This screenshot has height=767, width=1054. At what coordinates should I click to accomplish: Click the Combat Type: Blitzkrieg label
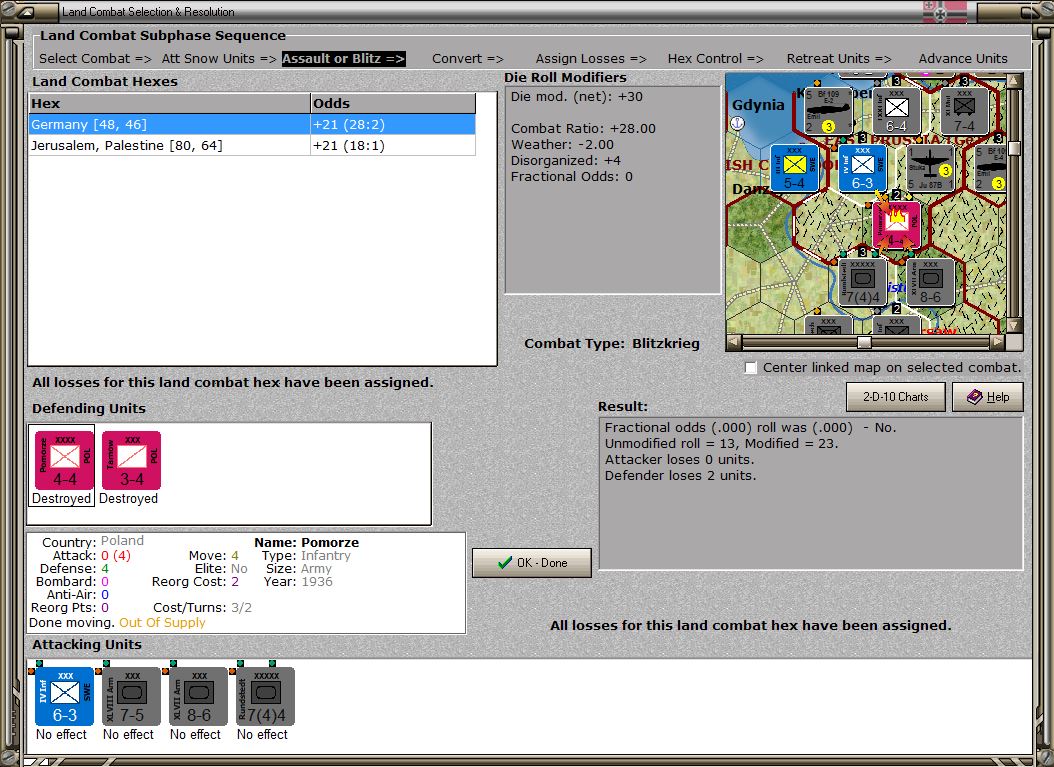612,344
